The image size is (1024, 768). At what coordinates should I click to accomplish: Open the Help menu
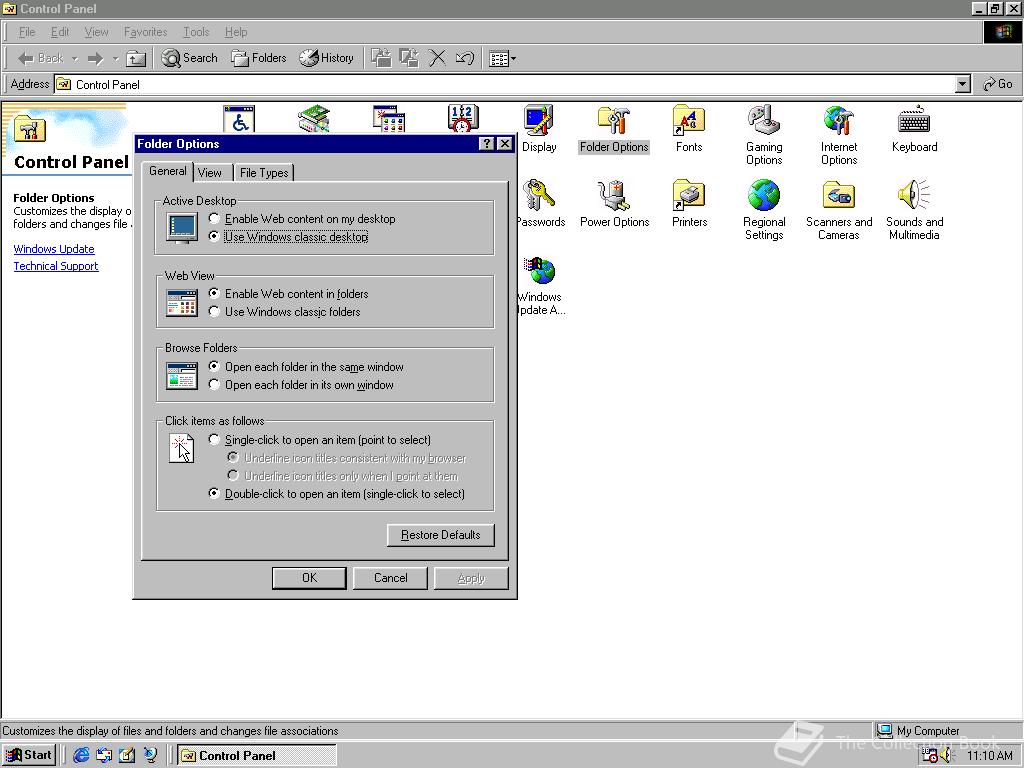236,32
